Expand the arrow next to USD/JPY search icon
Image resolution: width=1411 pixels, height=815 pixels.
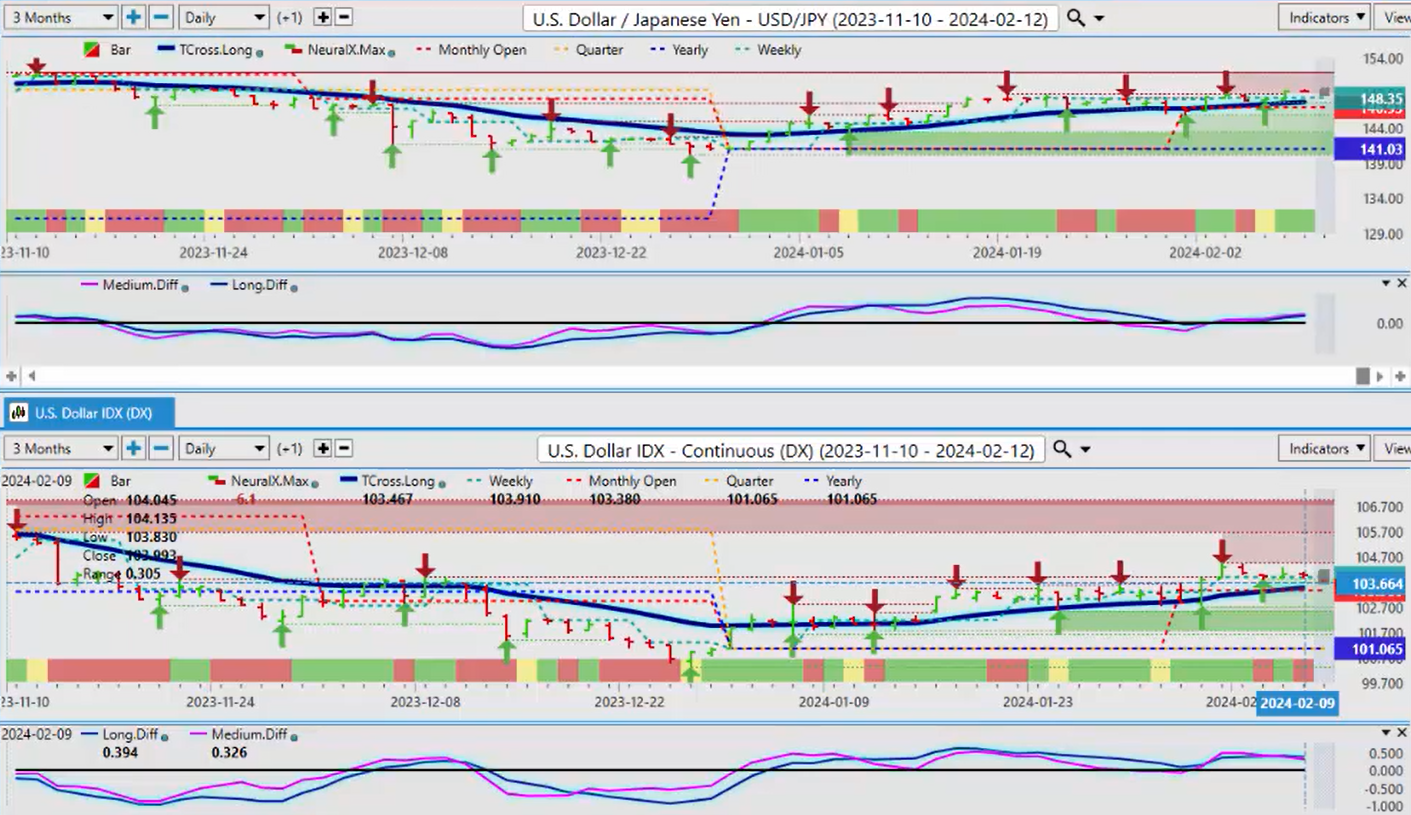click(x=1099, y=19)
